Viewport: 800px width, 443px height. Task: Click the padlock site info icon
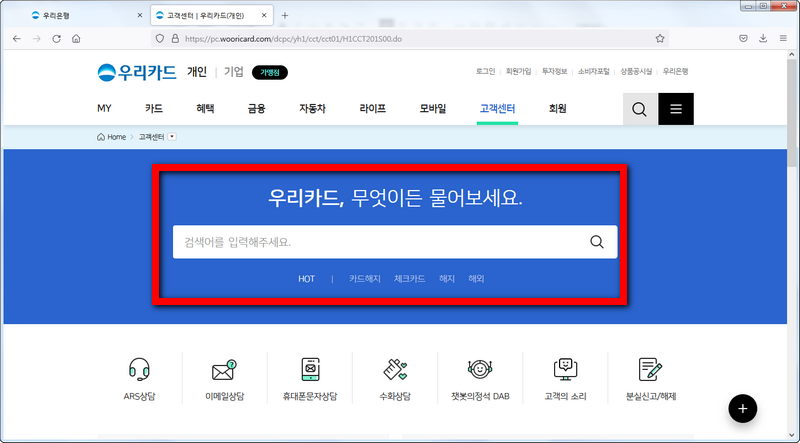pyautogui.click(x=175, y=39)
